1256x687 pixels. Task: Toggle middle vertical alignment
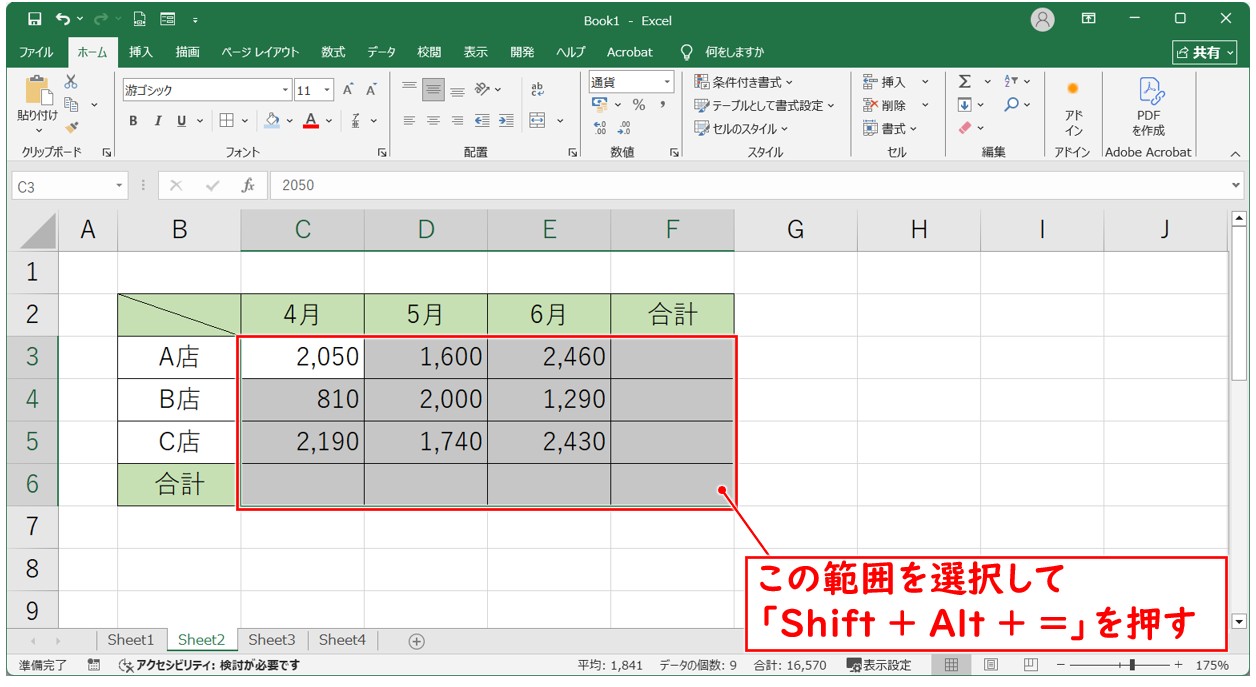(433, 90)
